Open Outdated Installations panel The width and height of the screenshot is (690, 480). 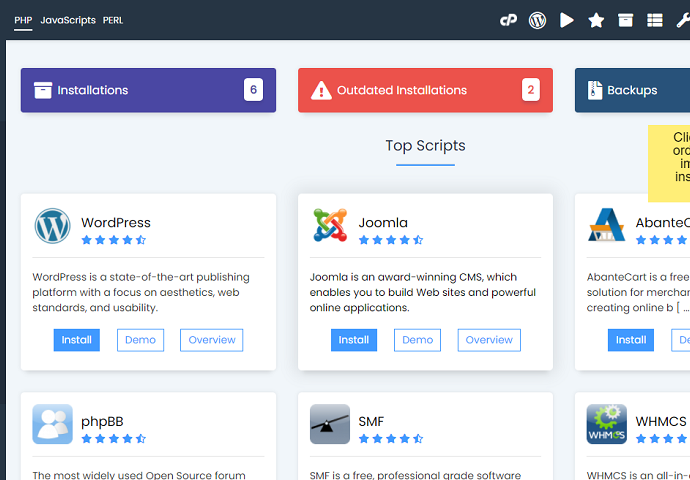[x=425, y=90]
